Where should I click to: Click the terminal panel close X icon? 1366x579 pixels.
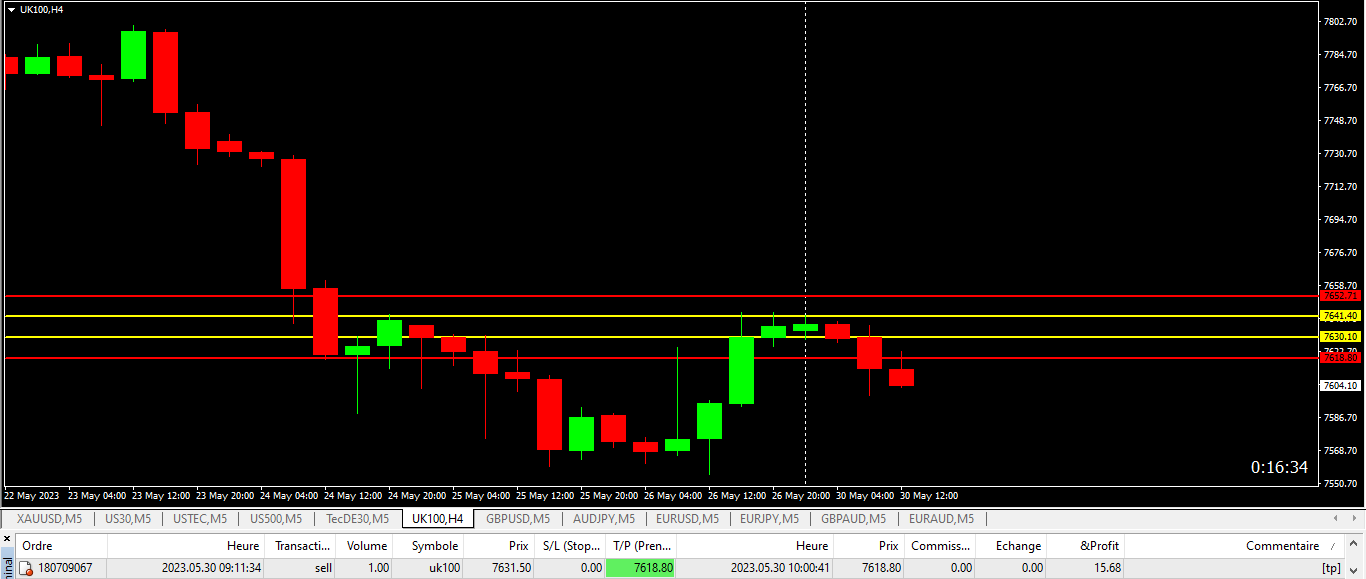click(x=6, y=539)
